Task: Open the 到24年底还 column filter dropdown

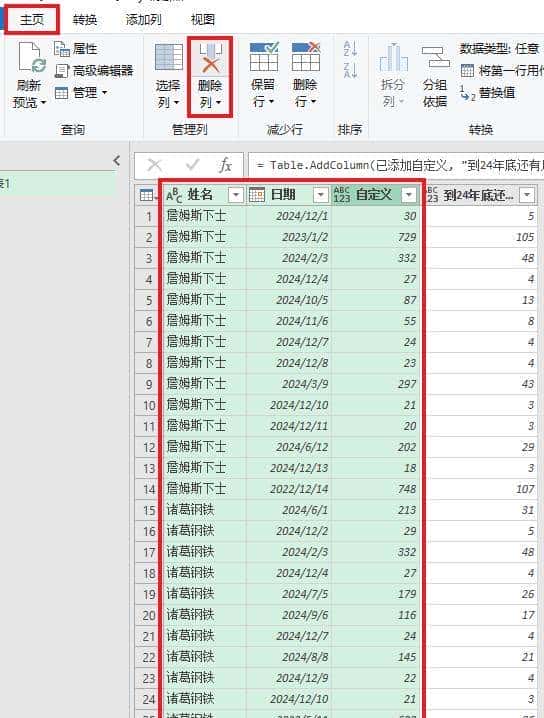Action: [527, 196]
